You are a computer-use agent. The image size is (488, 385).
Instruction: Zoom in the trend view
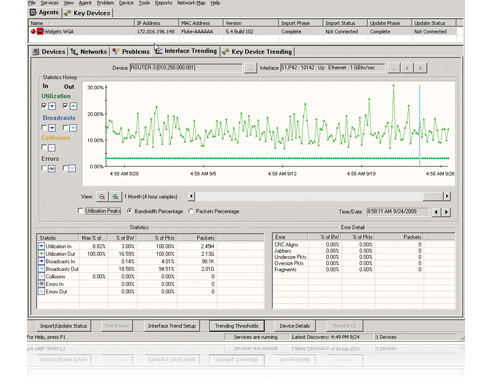point(115,197)
